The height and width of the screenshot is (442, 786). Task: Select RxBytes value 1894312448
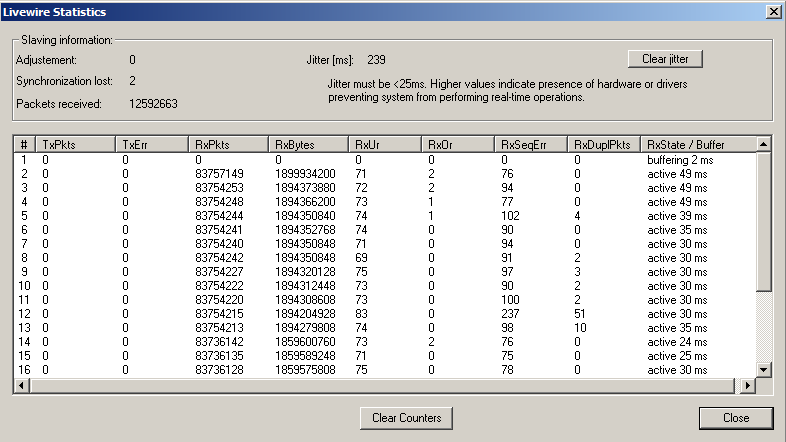(x=305, y=286)
